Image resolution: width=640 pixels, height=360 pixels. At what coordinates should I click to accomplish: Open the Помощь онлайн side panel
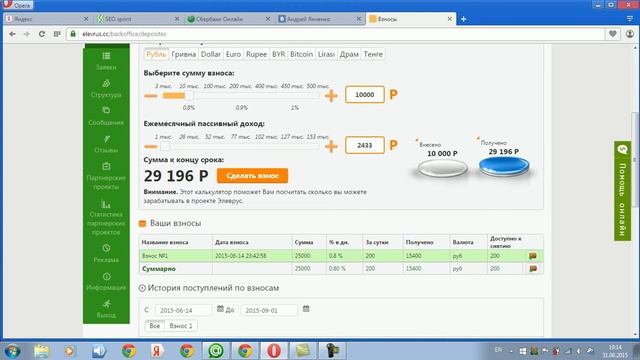[622, 191]
